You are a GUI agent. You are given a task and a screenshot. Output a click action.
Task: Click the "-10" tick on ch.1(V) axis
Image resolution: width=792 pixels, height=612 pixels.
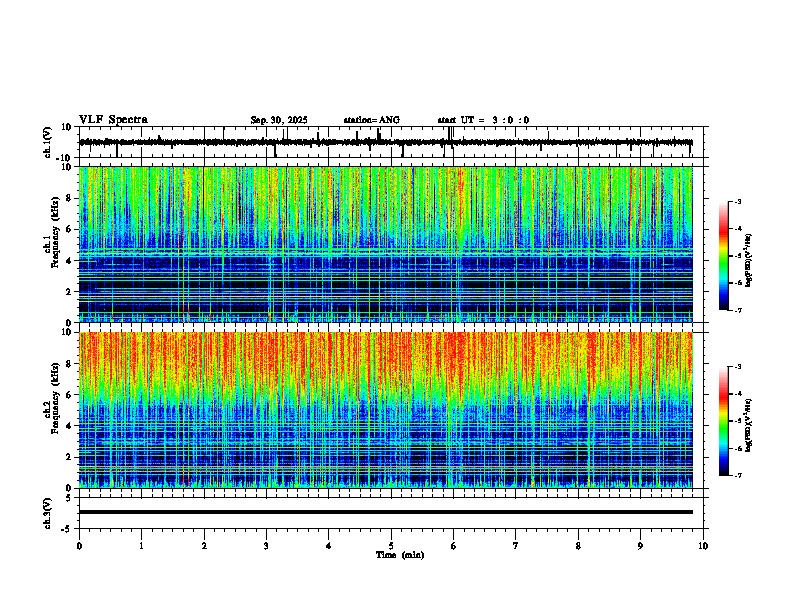[65, 158]
